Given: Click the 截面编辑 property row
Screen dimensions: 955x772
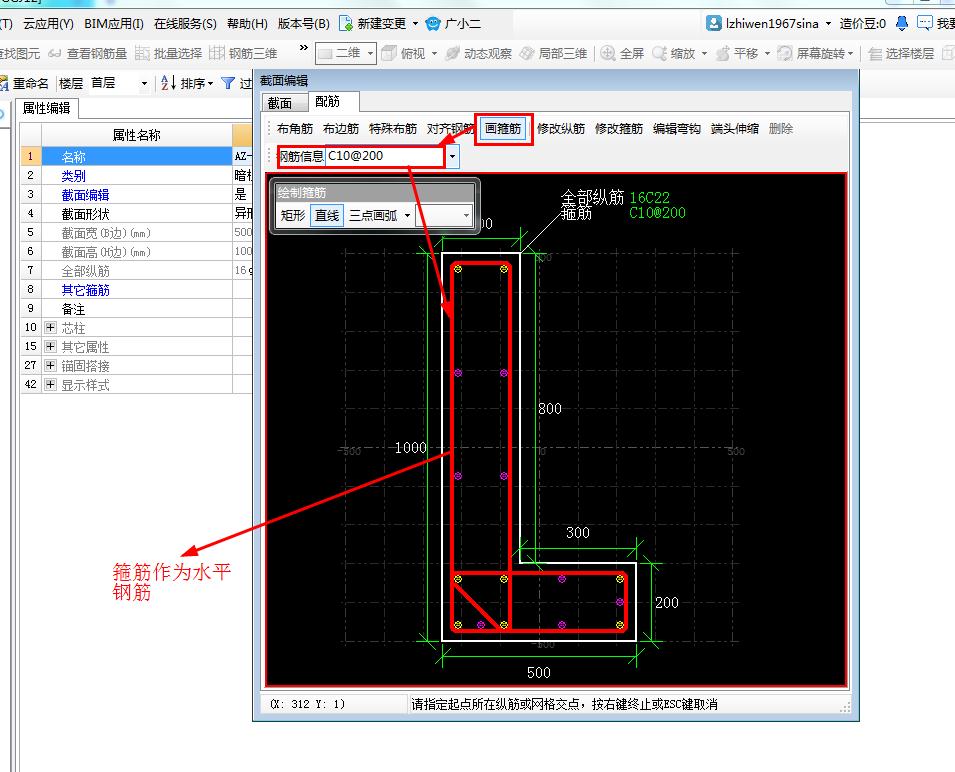Looking at the screenshot, I should click(x=136, y=195).
